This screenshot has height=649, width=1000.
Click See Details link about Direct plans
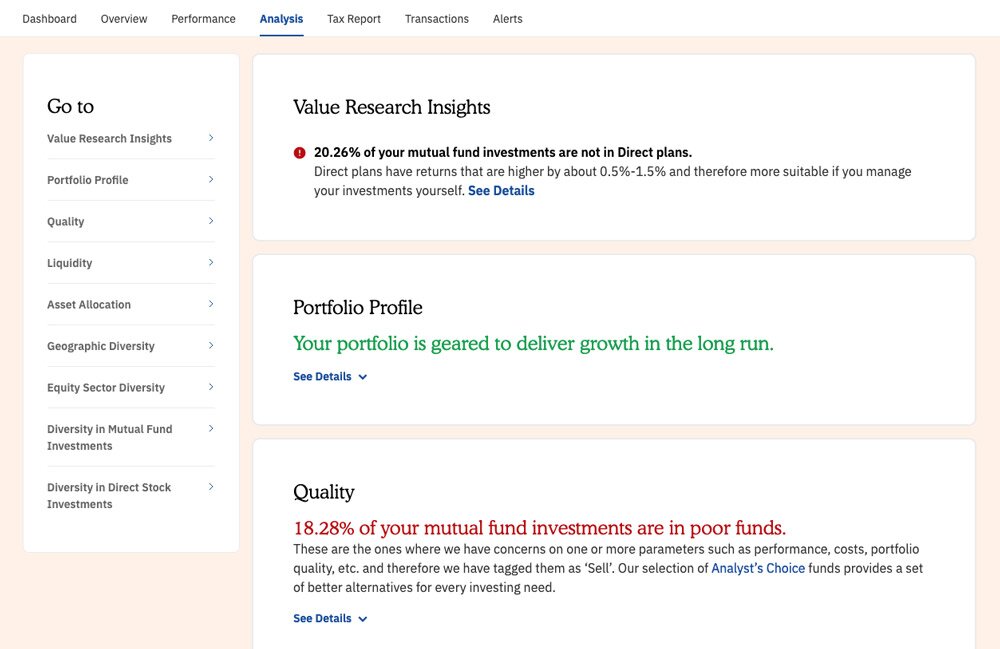501,191
